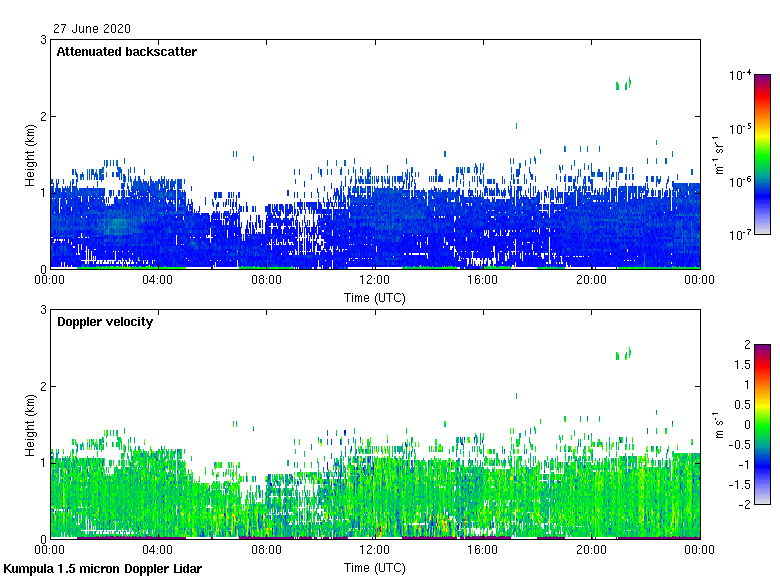780x580 pixels.
Task: Click the 04:00 tick under the backscatter plot
Action: (158, 280)
